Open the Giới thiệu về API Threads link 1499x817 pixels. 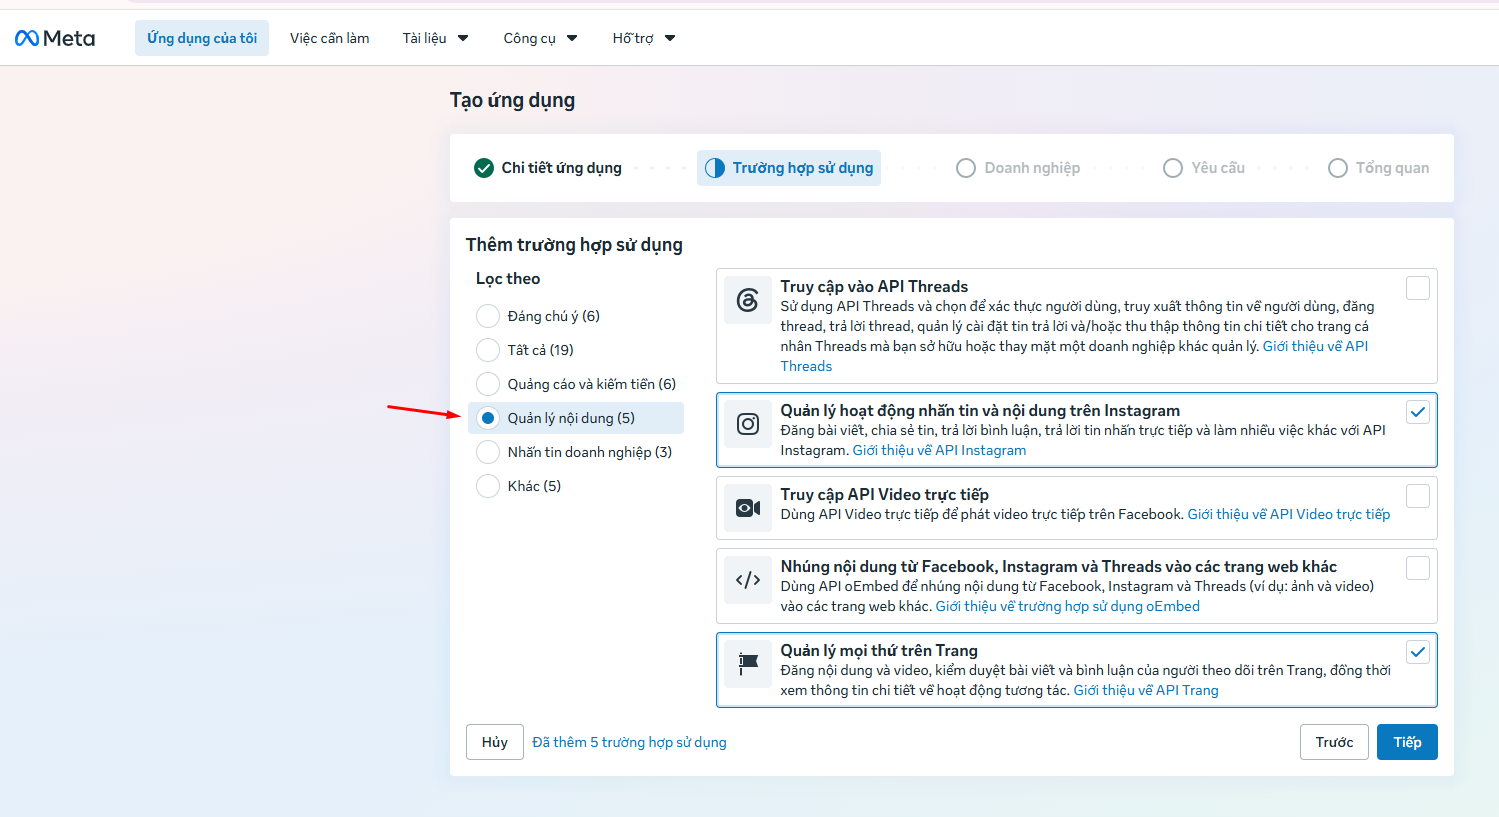(1315, 346)
